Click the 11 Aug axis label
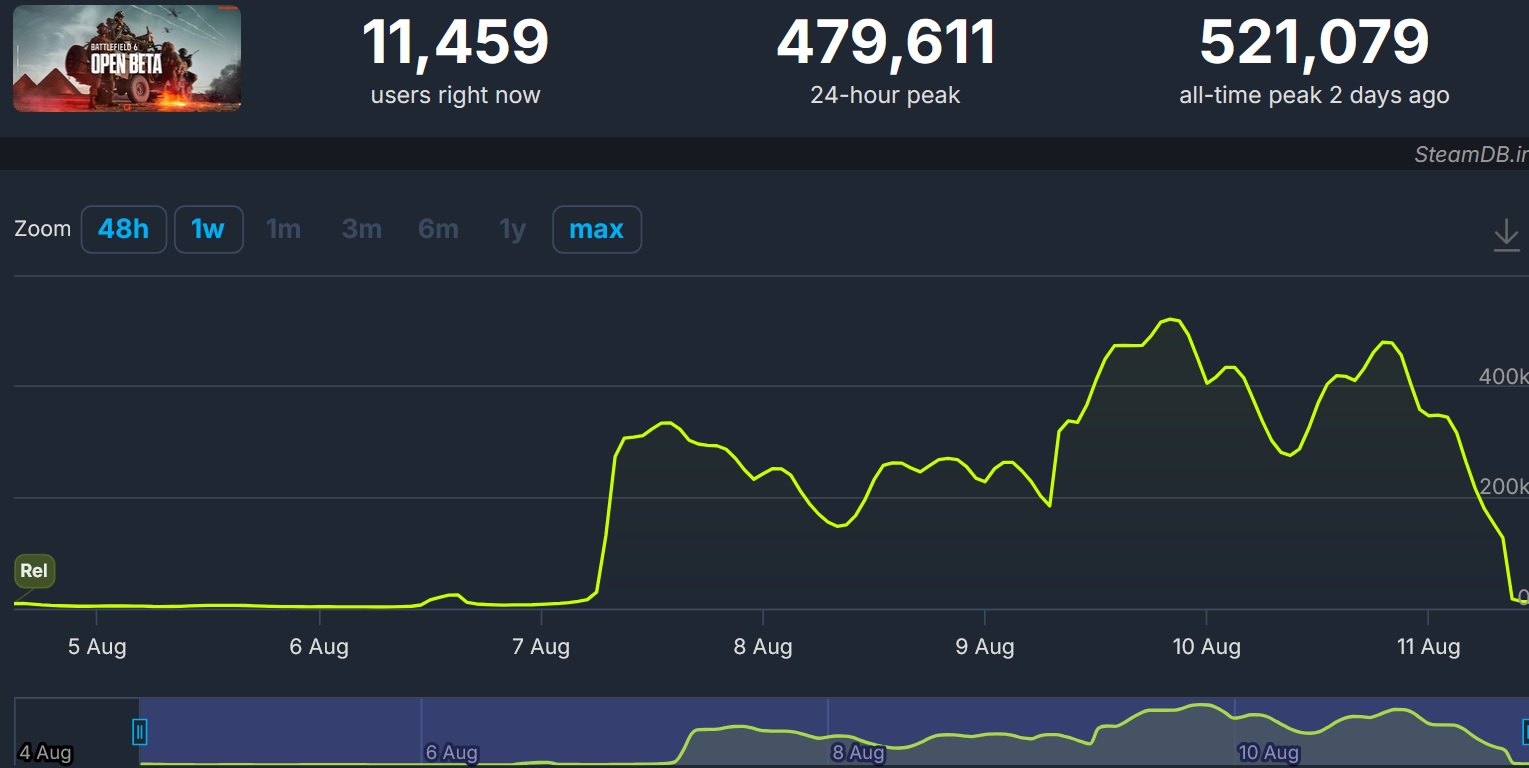The image size is (1529, 768). click(x=1429, y=647)
